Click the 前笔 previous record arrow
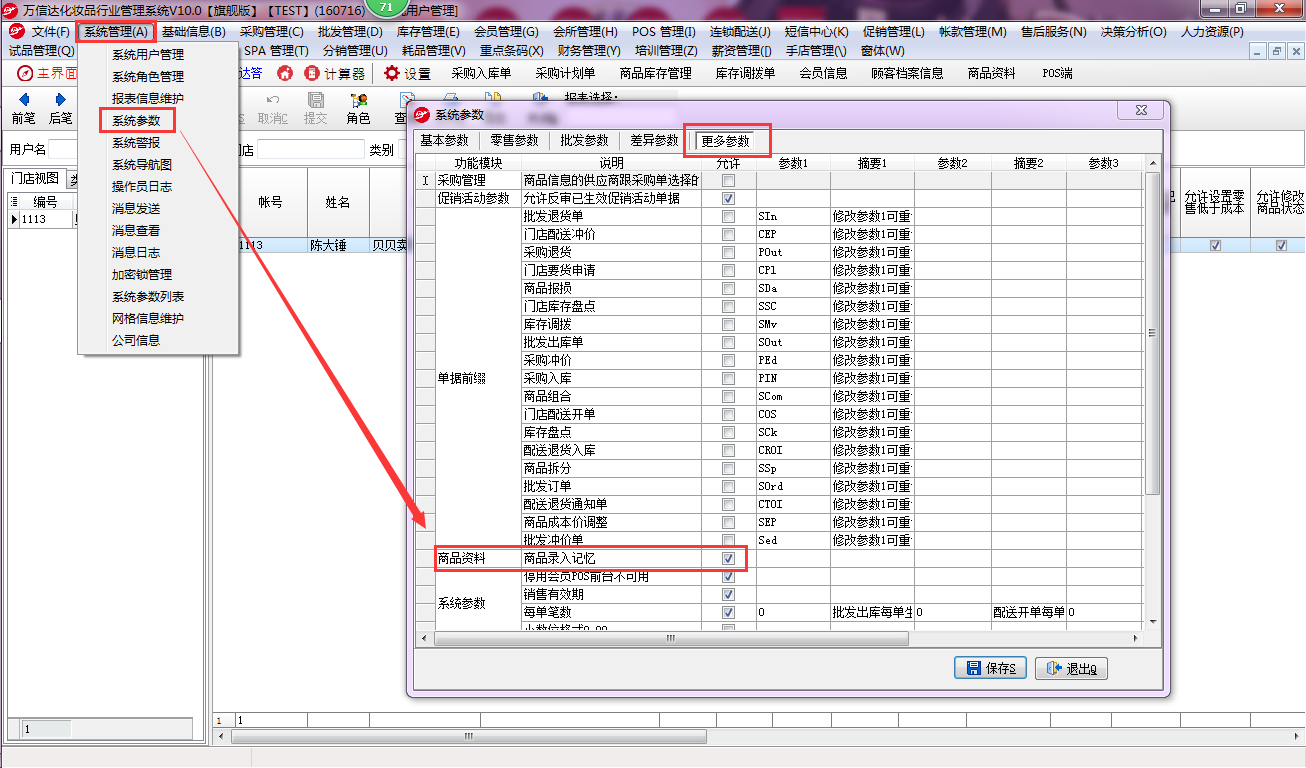The width and height of the screenshot is (1306, 768). tap(24, 108)
